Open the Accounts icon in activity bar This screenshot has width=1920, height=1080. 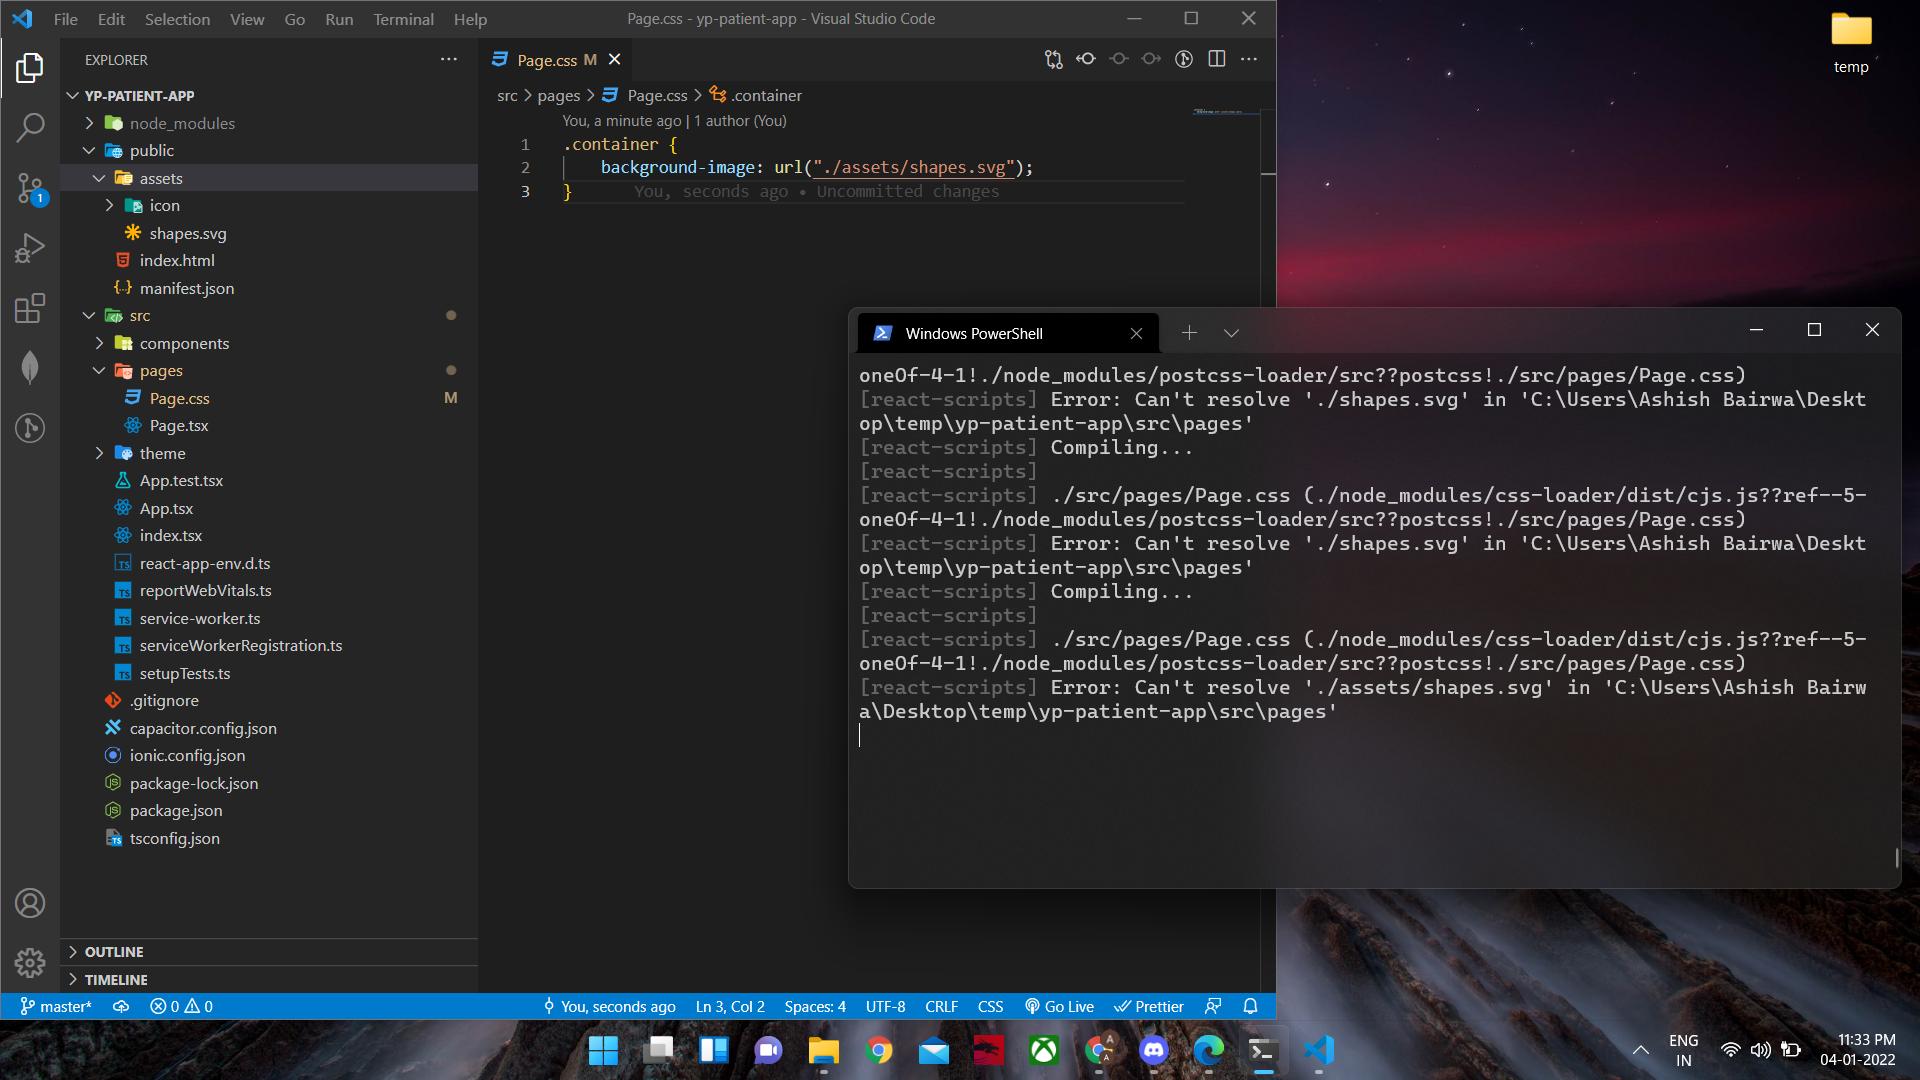coord(30,903)
